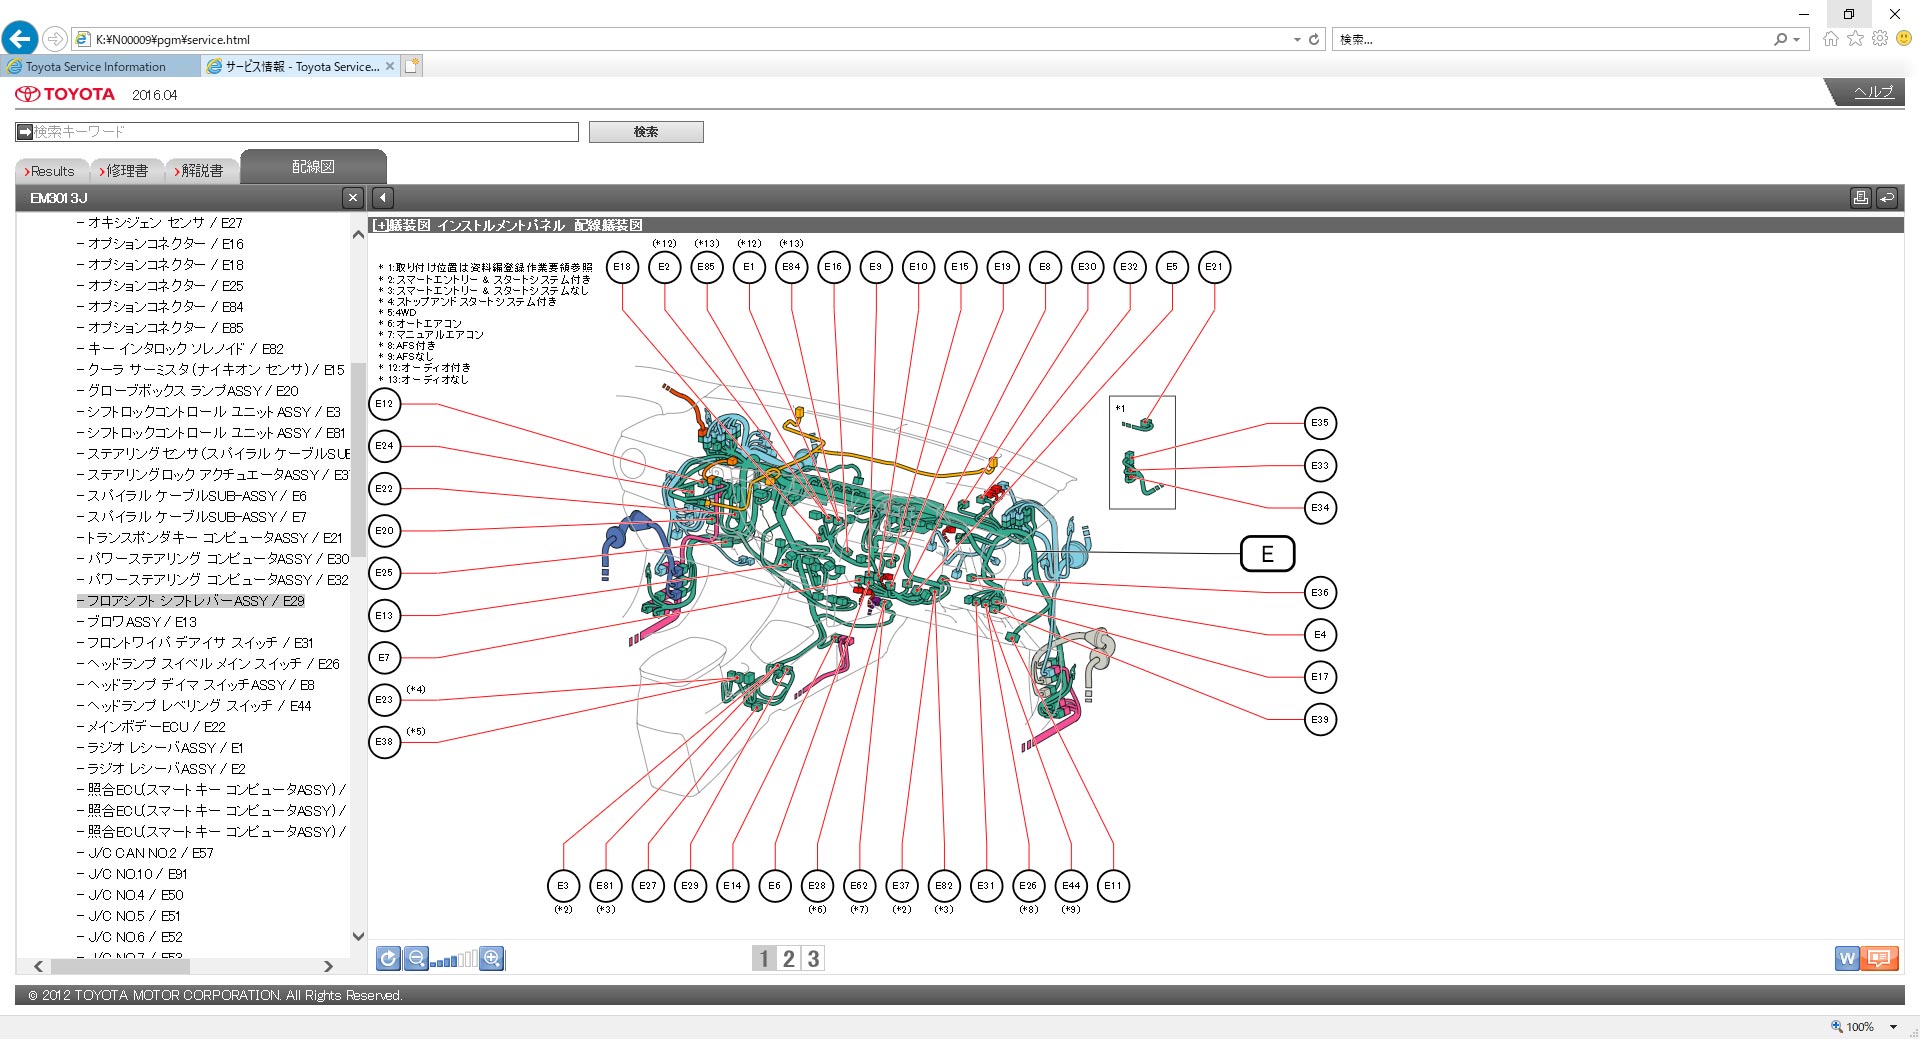
Task: Zoom out the wiring diagram
Action: tap(417, 959)
